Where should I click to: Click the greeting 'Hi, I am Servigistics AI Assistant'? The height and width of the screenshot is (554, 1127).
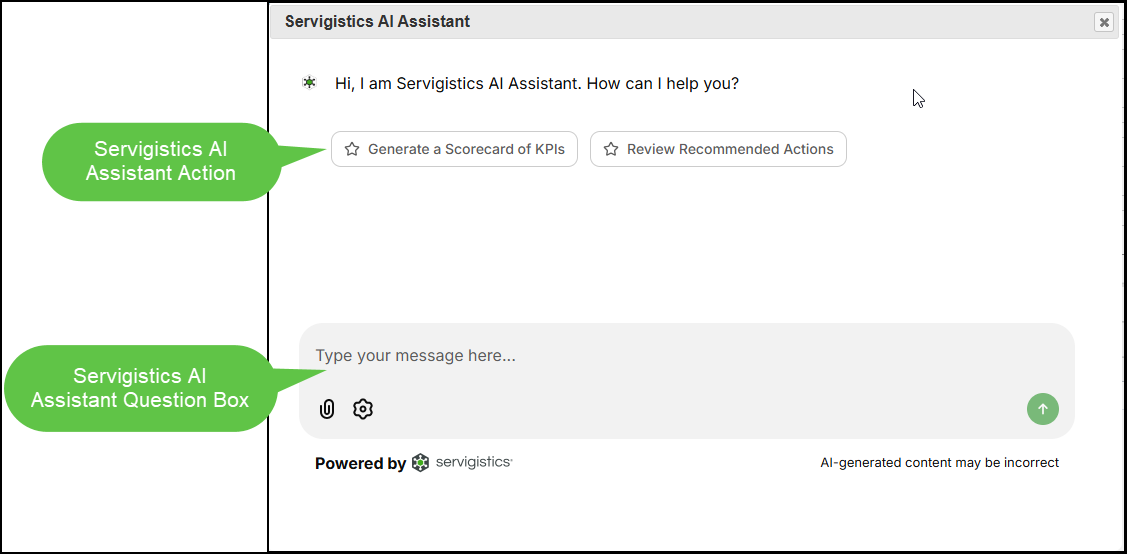coord(537,83)
